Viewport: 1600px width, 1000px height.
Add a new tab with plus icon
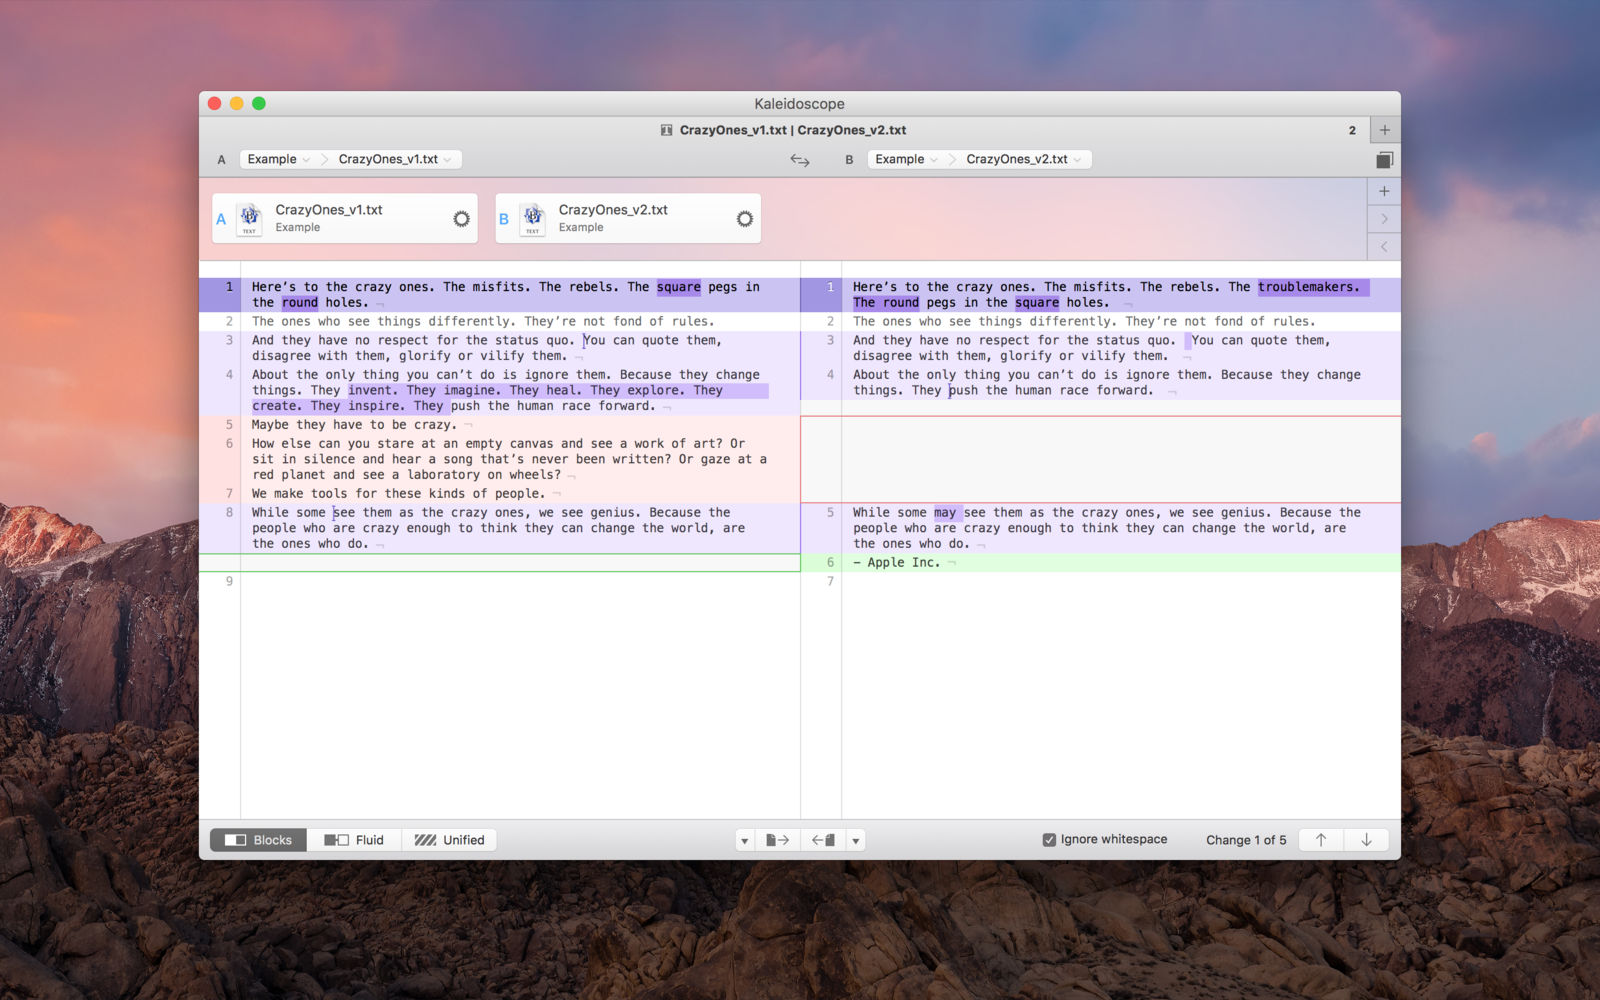[1384, 130]
